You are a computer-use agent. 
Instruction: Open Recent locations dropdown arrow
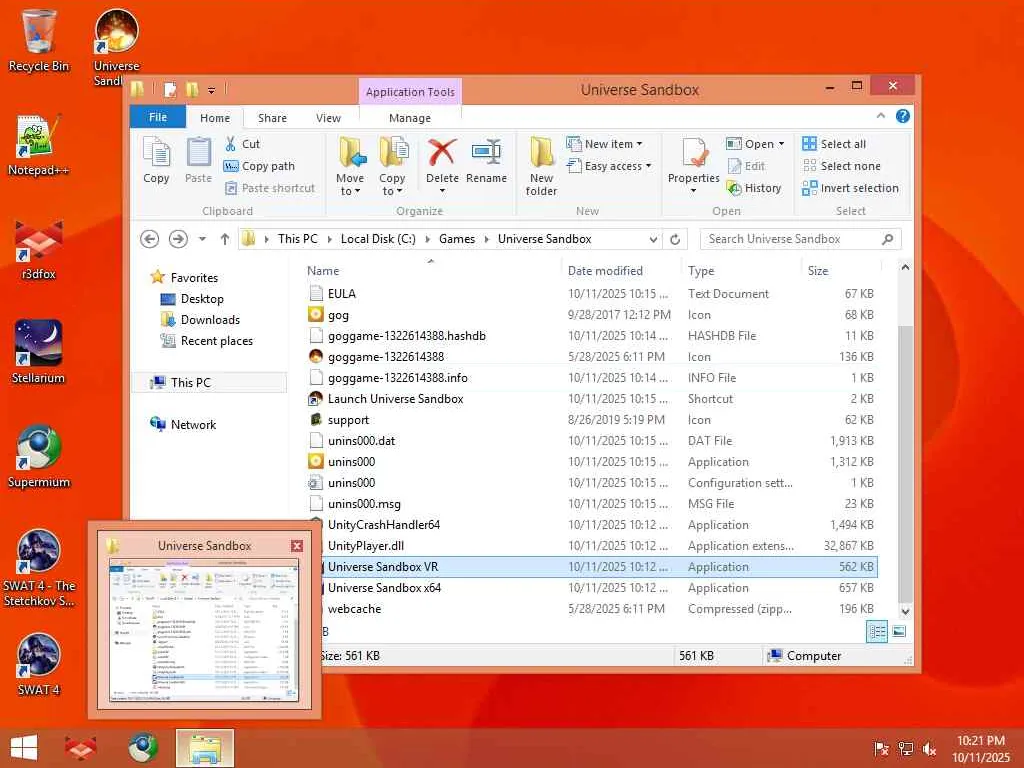(x=202, y=239)
